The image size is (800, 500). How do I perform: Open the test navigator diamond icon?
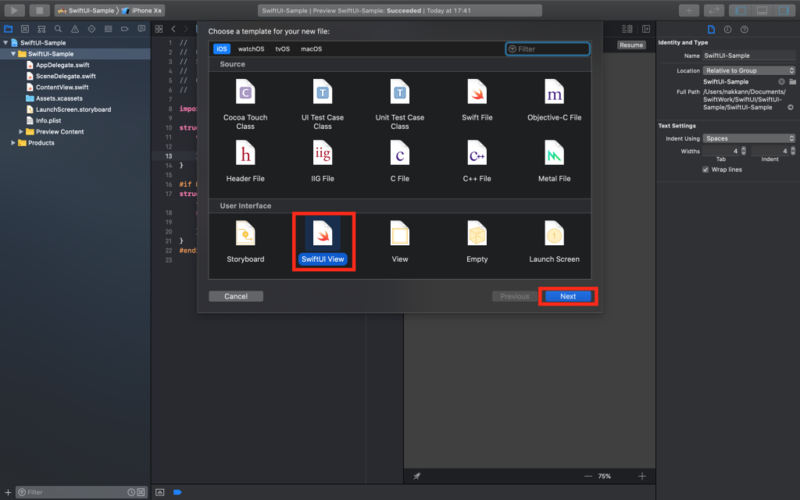pyautogui.click(x=91, y=29)
